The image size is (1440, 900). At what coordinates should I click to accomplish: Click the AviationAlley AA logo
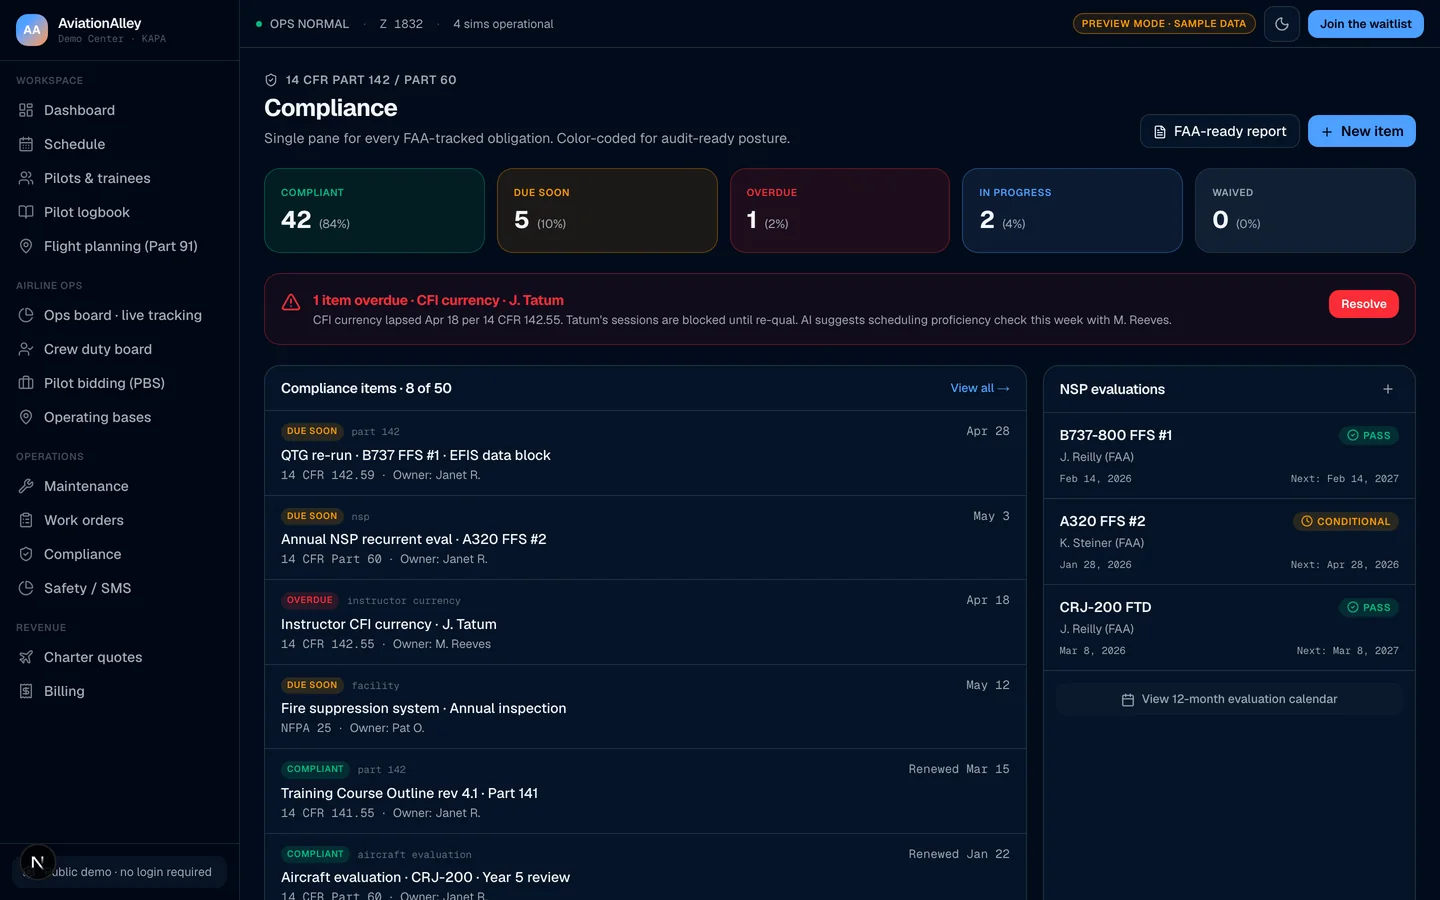coord(32,30)
